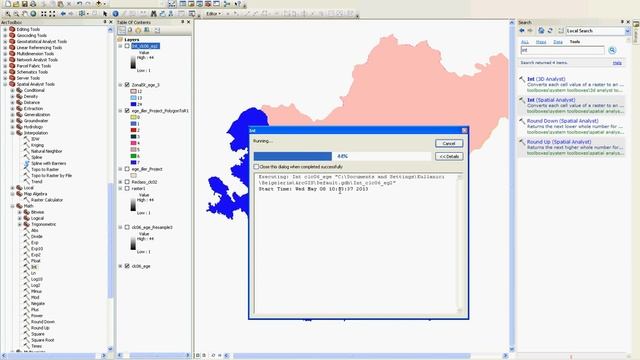Open the Round Up (Spatial Analyst) result

click(559, 142)
